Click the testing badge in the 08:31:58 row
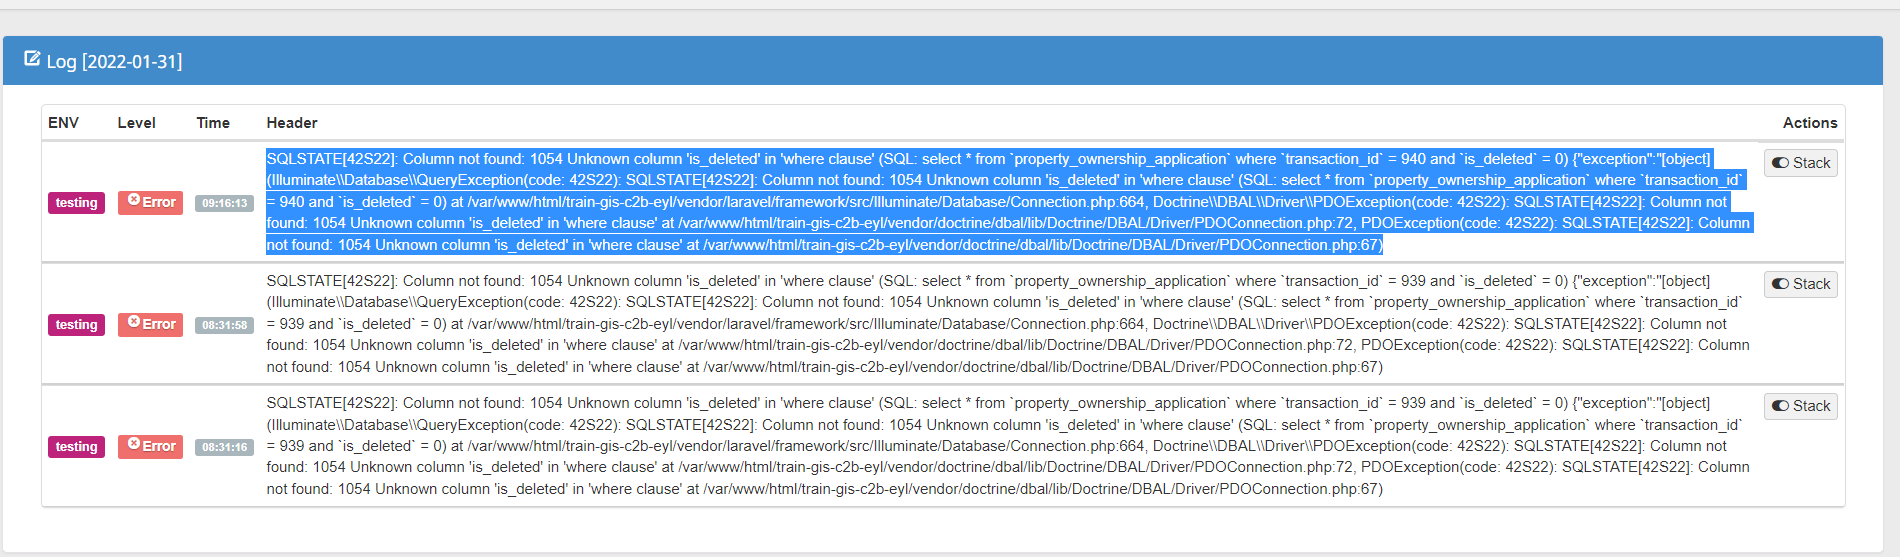1900x557 pixels. pyautogui.click(x=76, y=325)
